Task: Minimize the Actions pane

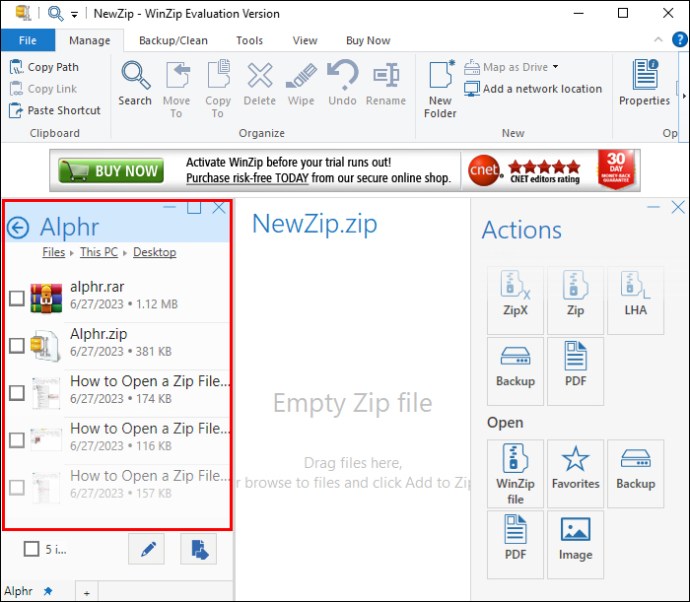Action: coord(653,207)
